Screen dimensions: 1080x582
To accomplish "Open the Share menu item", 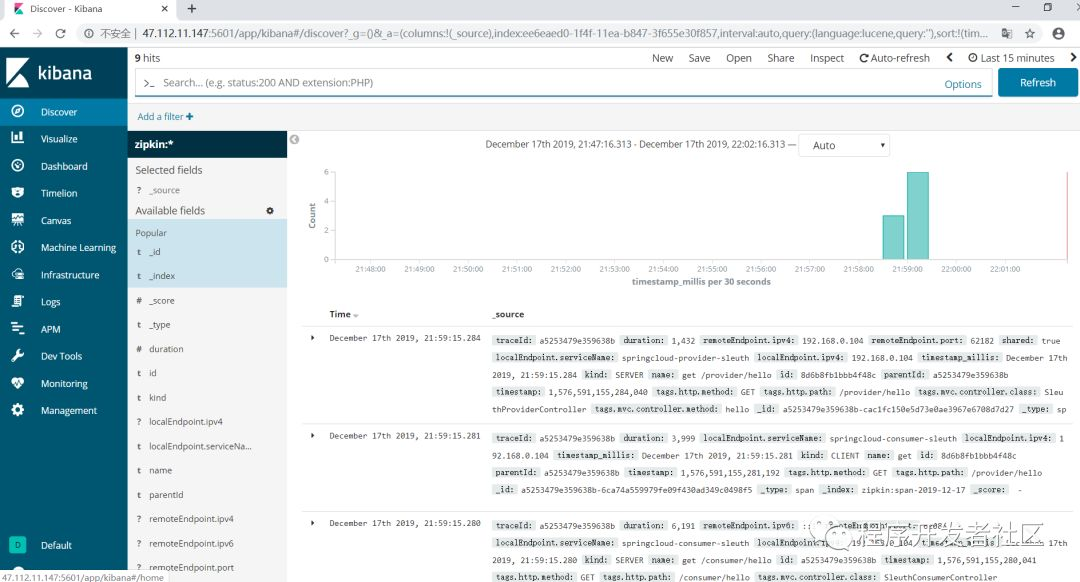I will (780, 58).
